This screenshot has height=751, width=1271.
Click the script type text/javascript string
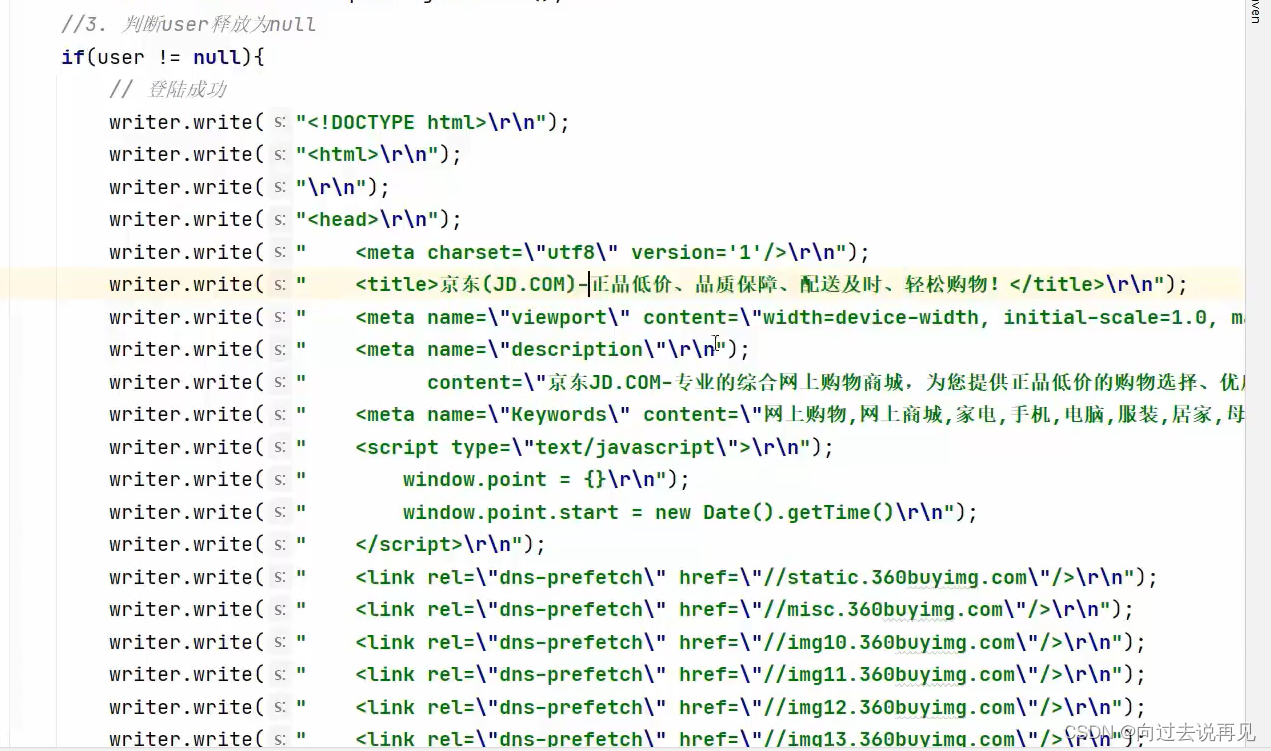pyautogui.click(x=553, y=447)
